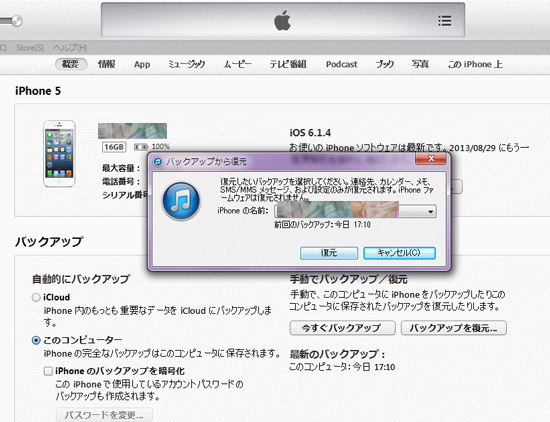This screenshot has width=550, height=422.
Task: Open the ヘルプ(H) menu
Action: tap(70, 48)
